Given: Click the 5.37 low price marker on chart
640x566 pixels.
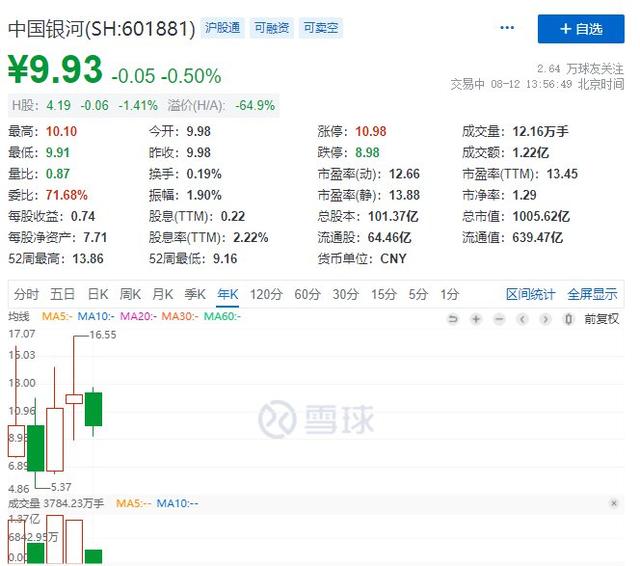Looking at the screenshot, I should 61,487.
